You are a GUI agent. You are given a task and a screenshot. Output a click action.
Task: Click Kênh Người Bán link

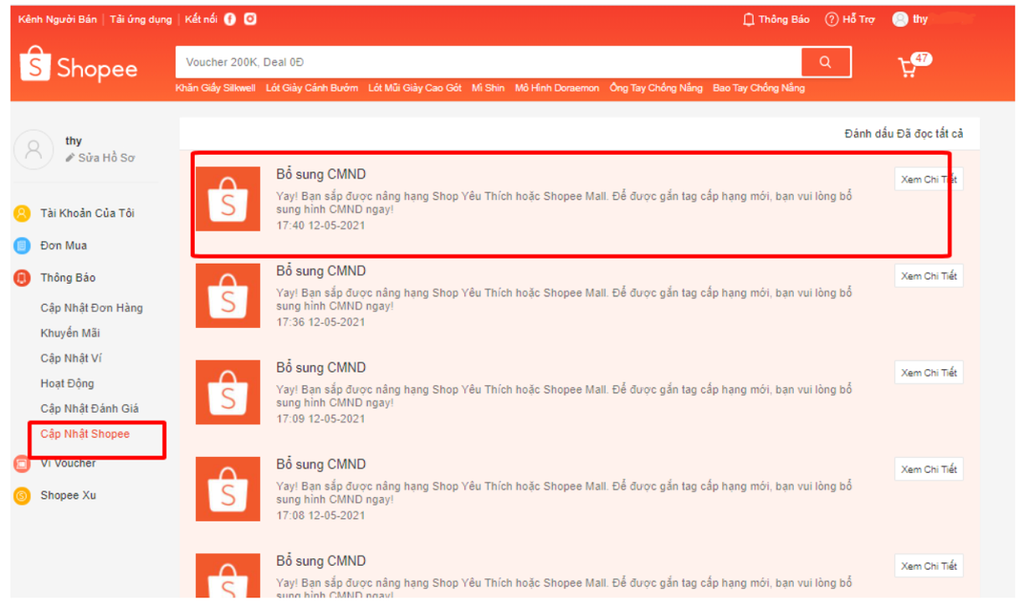click(x=57, y=19)
